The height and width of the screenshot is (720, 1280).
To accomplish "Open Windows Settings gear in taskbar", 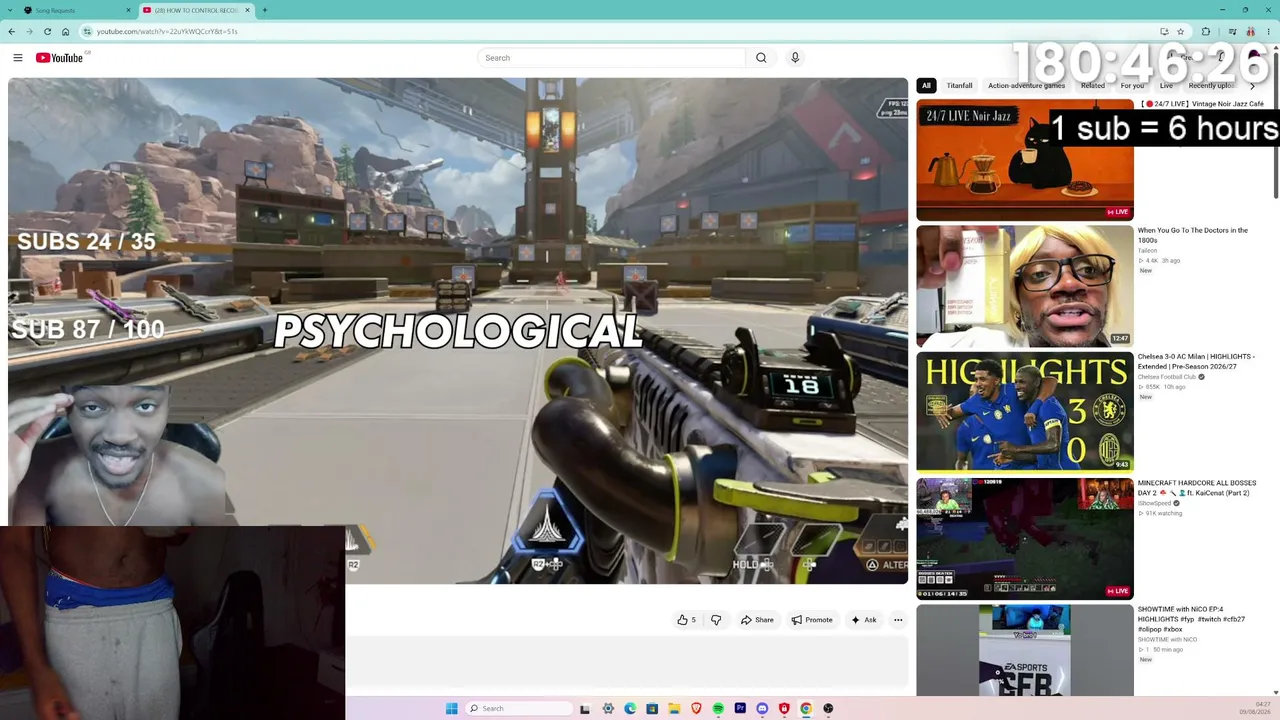I will (x=608, y=708).
